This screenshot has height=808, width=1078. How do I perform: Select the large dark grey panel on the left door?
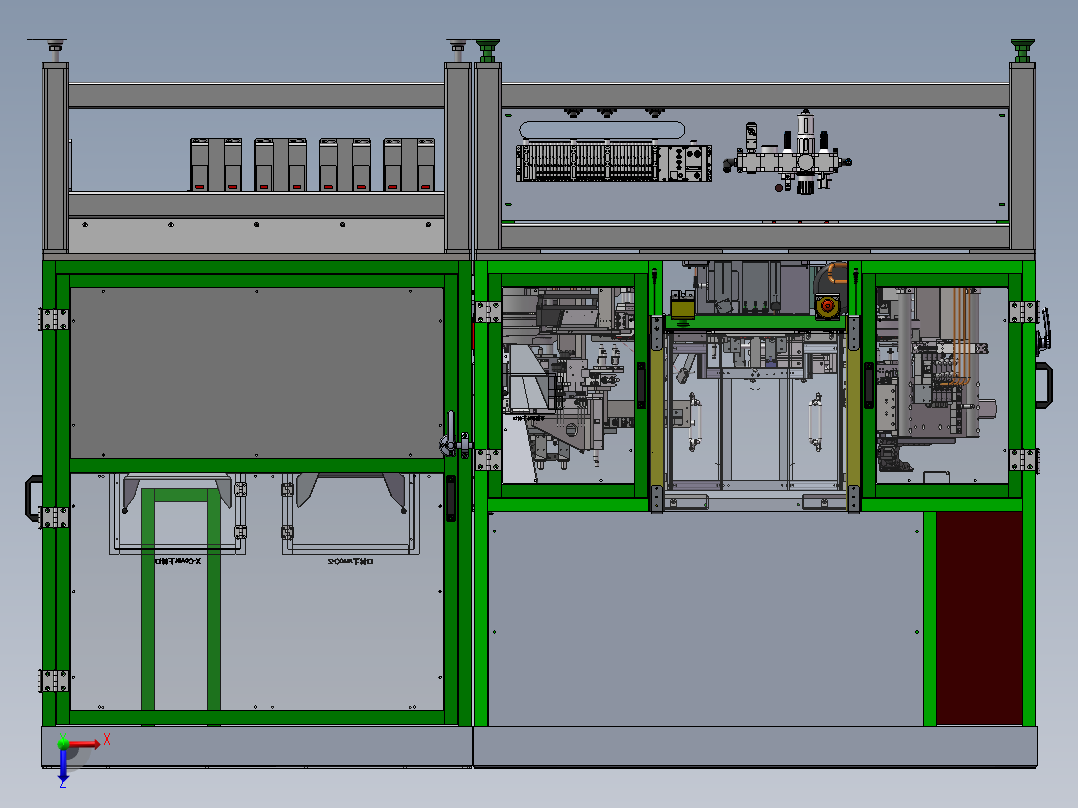click(x=257, y=373)
